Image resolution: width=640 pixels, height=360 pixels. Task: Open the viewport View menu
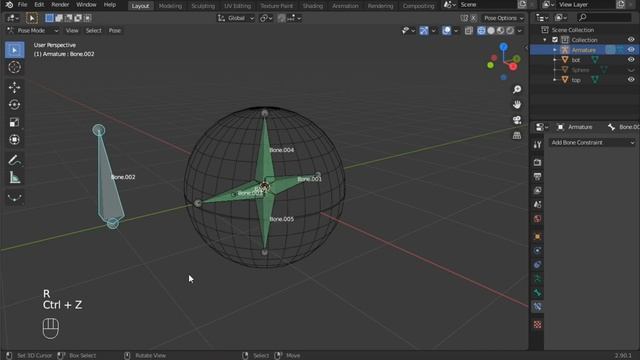tap(72, 31)
